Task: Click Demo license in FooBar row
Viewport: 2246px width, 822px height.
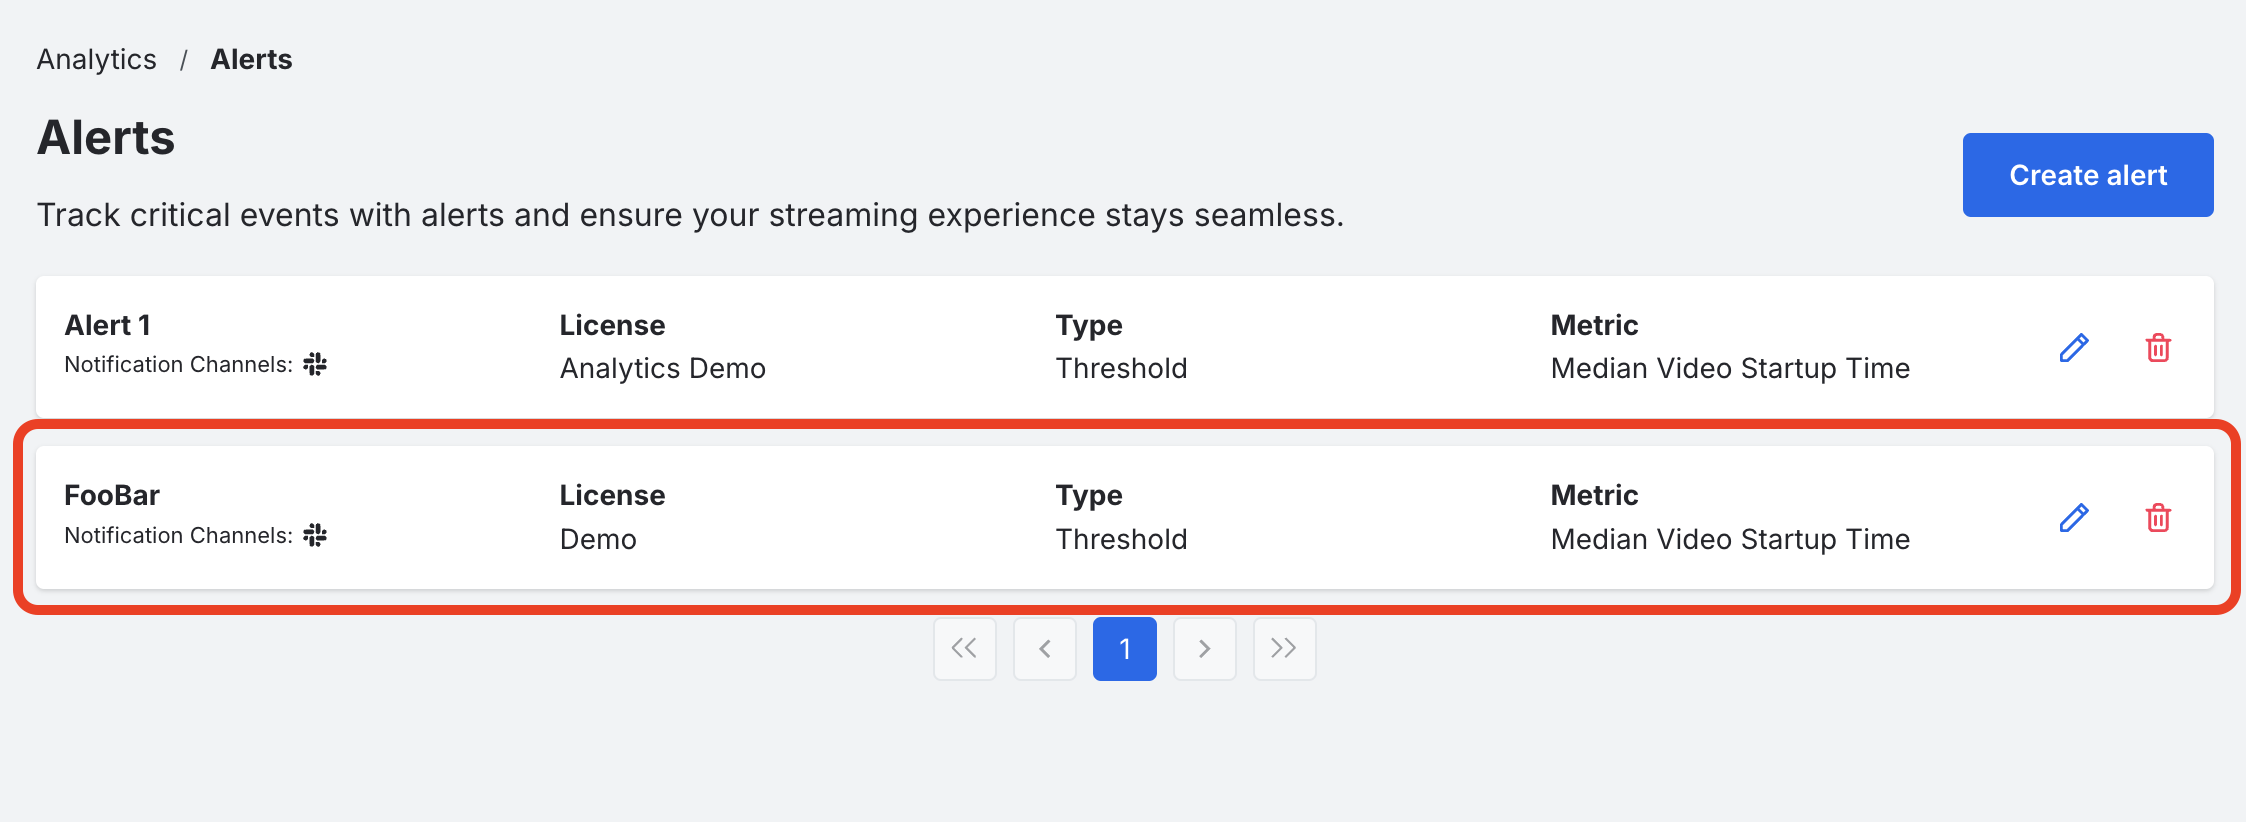Action: click(x=598, y=539)
